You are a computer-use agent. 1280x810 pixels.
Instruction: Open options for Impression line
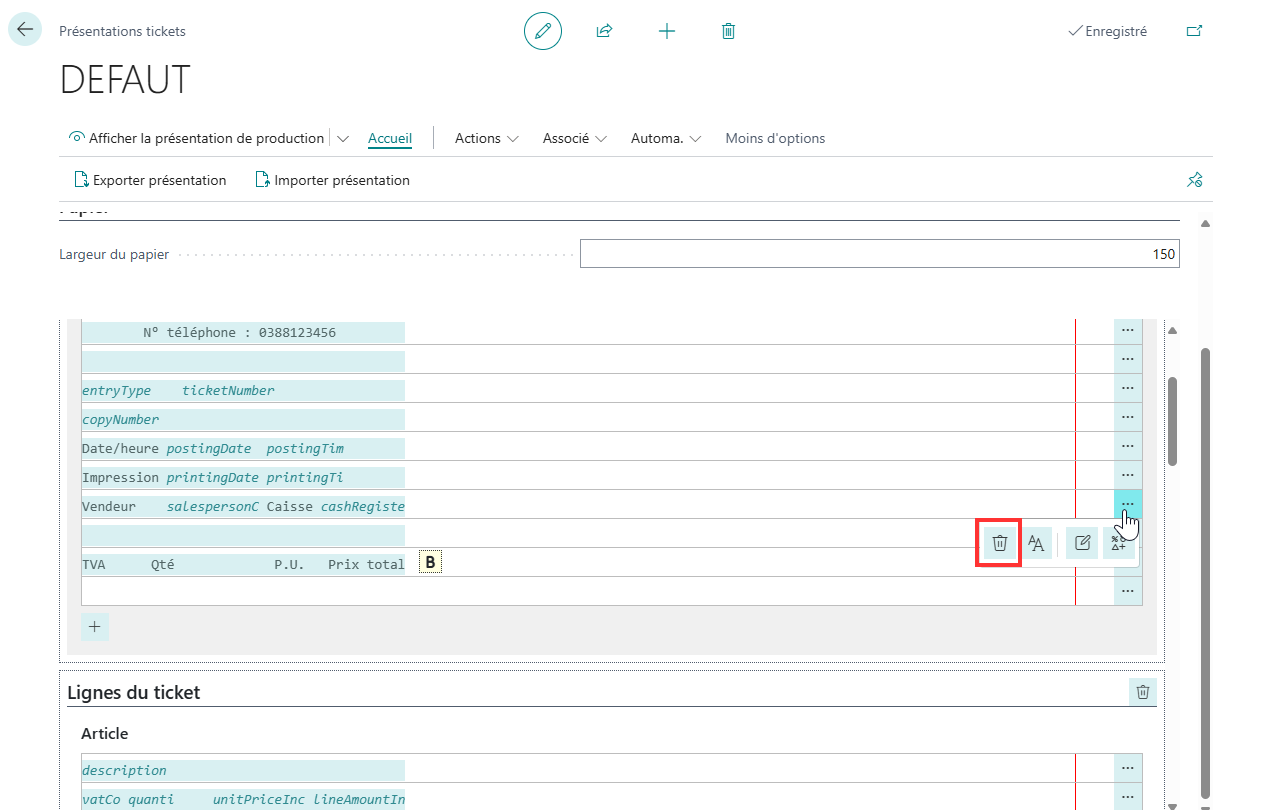coord(1128,475)
